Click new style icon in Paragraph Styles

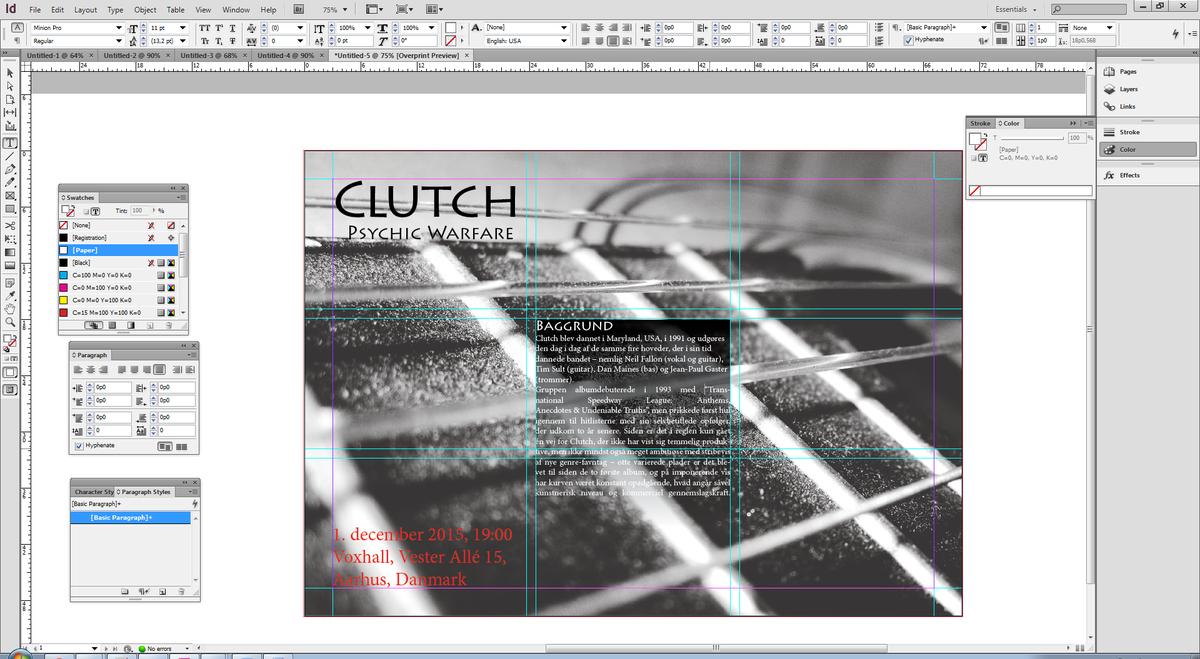click(162, 592)
